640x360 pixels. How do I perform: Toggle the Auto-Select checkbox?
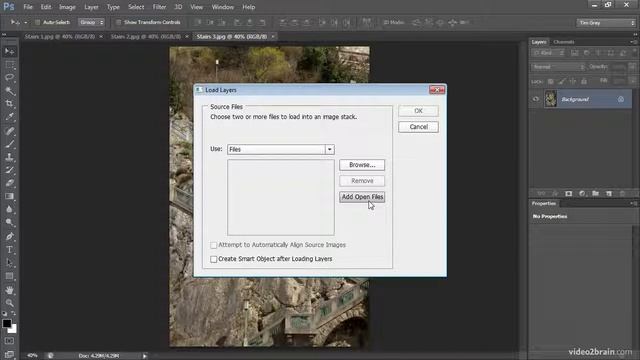pyautogui.click(x=37, y=22)
